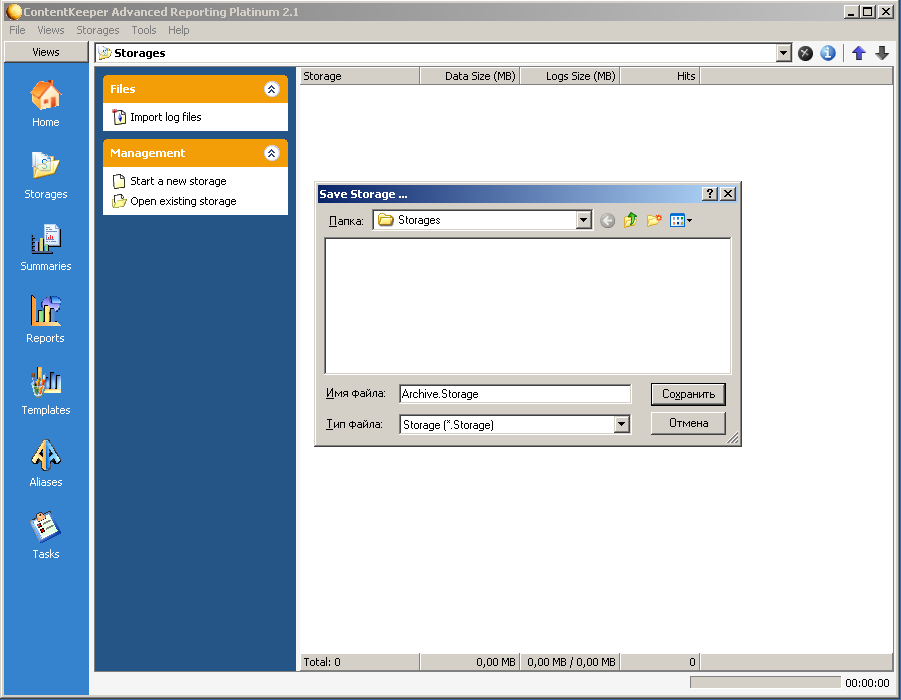Image resolution: width=901 pixels, height=700 pixels.
Task: Click the Storage column header
Action: tap(360, 76)
